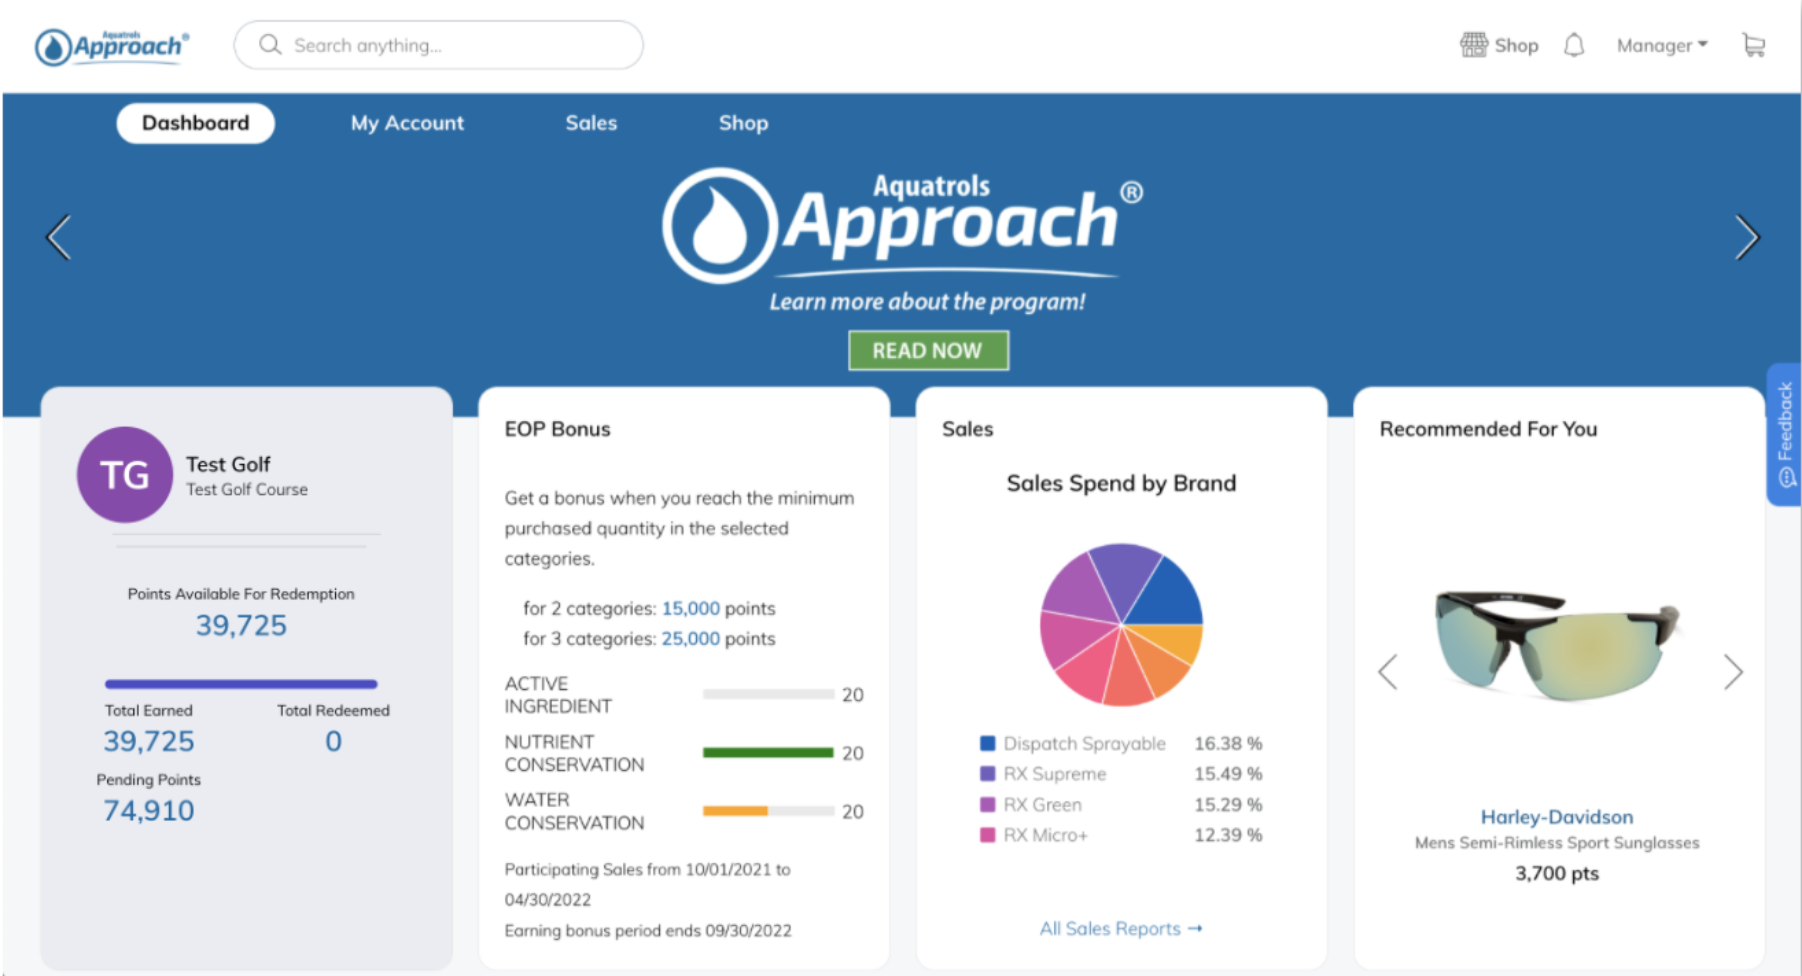
Task: Select the Dashboard tab
Action: point(196,123)
